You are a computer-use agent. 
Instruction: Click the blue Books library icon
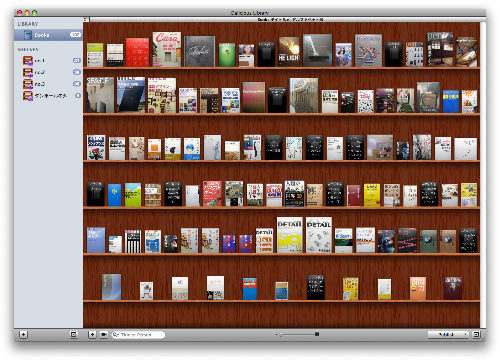pyautogui.click(x=28, y=35)
